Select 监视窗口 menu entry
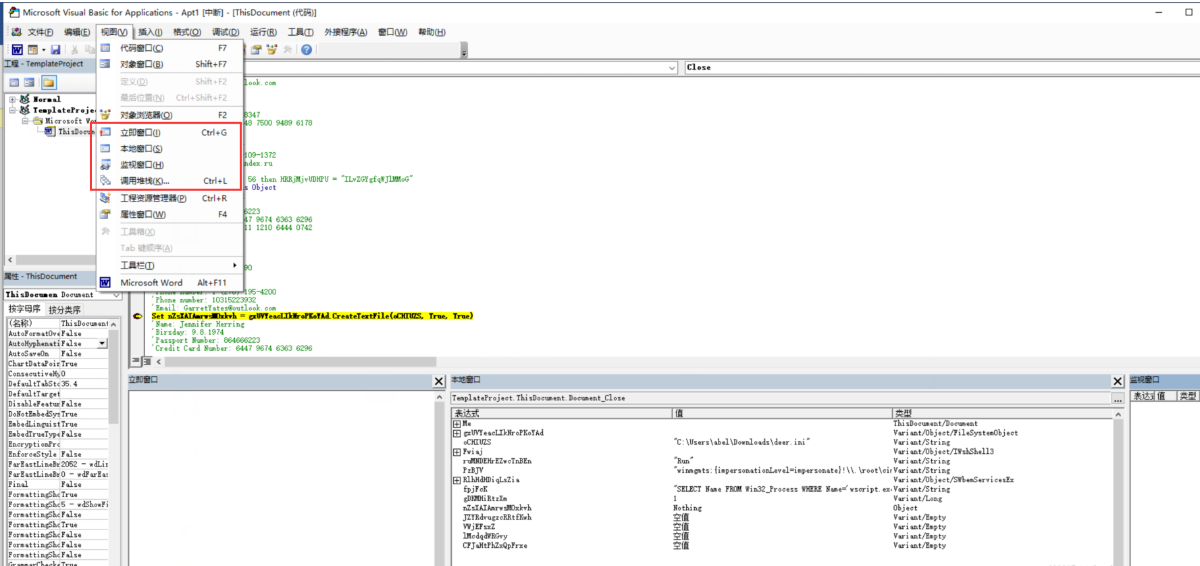Viewport: 1200px width, 566px height. [x=169, y=164]
